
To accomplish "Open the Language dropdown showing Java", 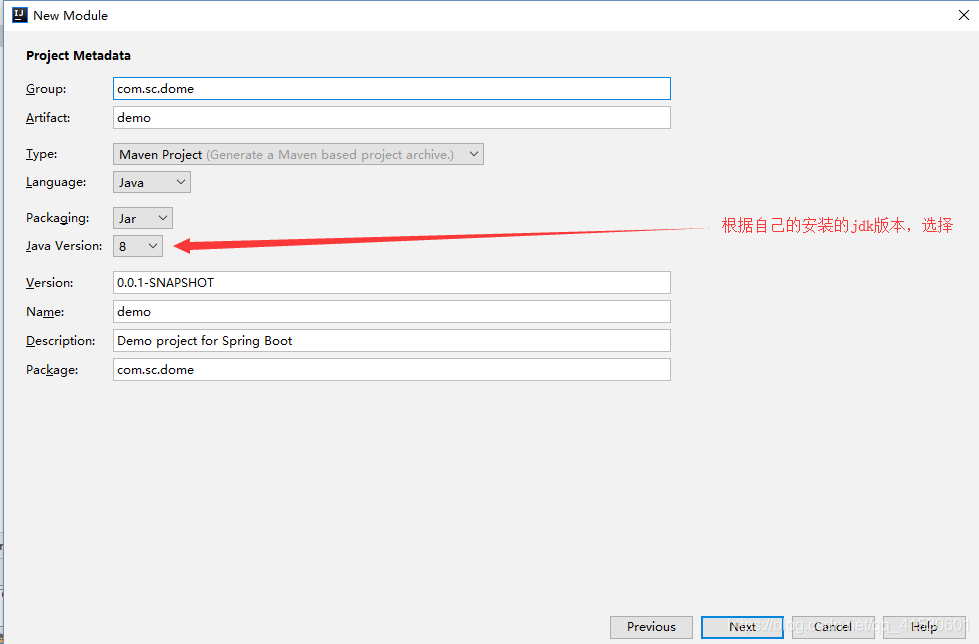I will 152,182.
